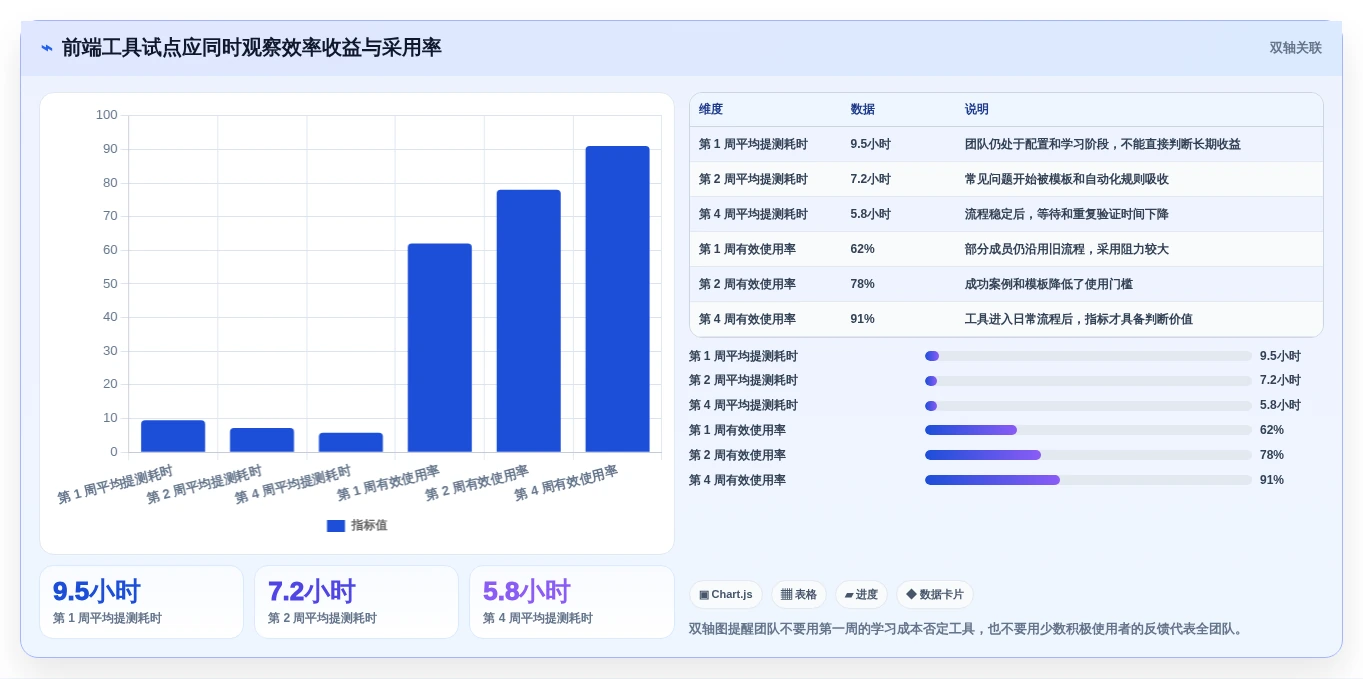
Task: Click description 成功案例和模板降低了使用门槛
Action: click(1048, 284)
